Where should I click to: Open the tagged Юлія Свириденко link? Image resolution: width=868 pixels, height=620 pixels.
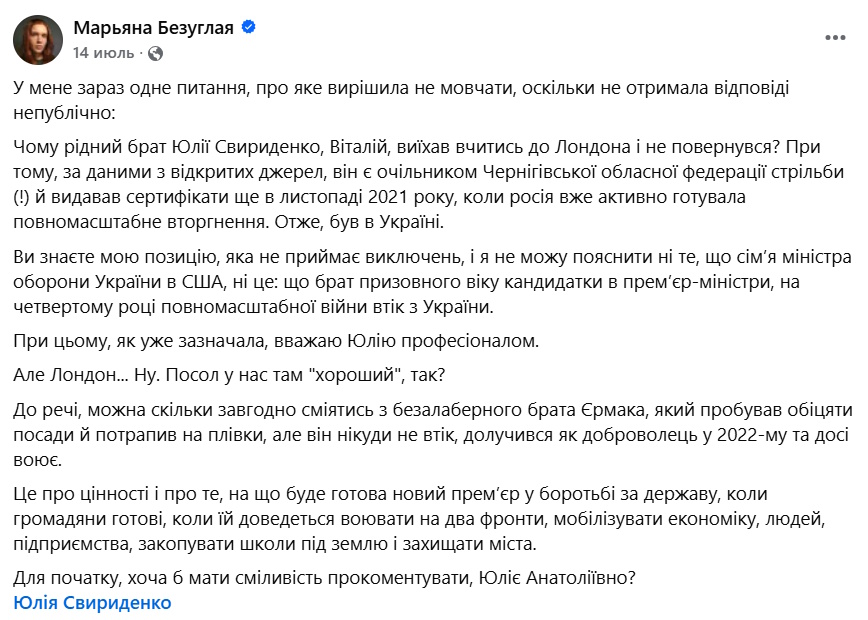93,602
